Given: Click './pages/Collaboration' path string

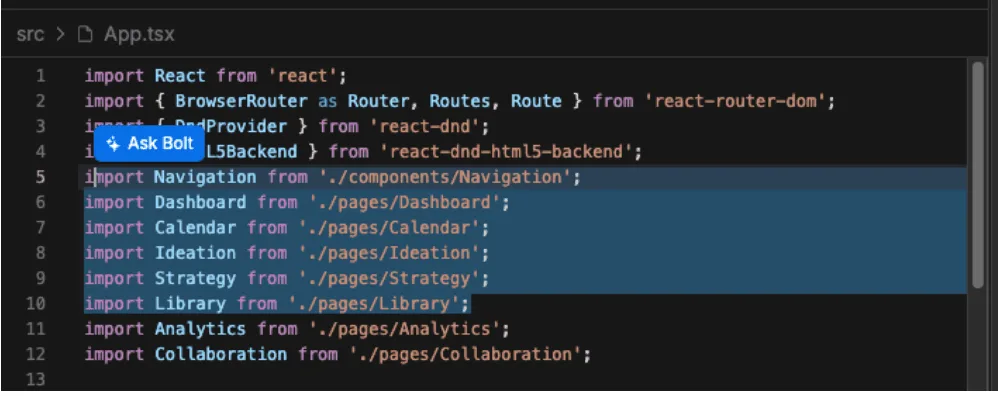Looking at the screenshot, I should pos(467,354).
